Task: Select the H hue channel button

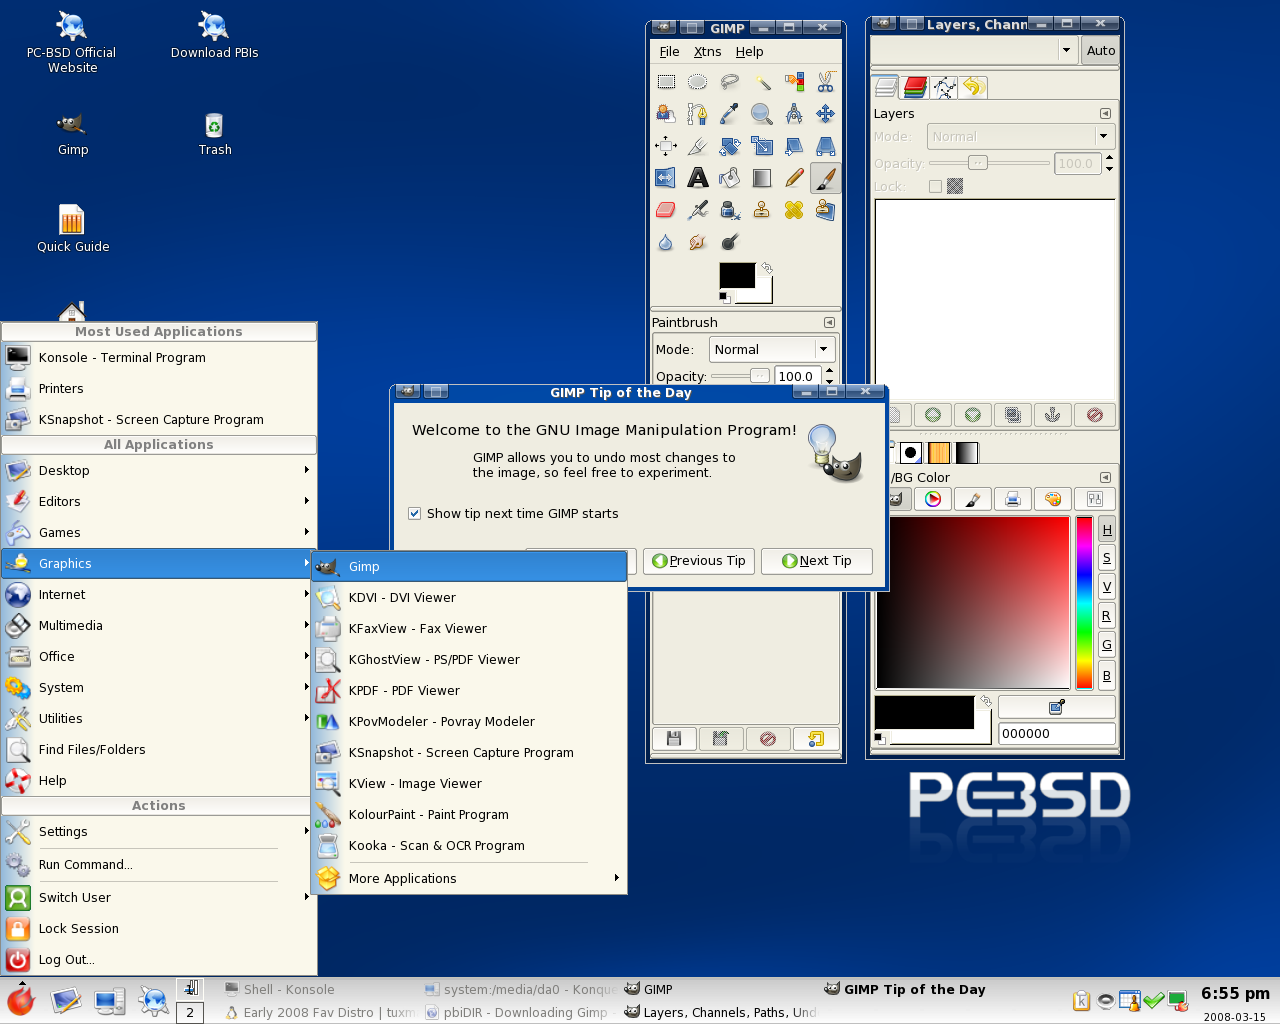Action: click(x=1107, y=530)
